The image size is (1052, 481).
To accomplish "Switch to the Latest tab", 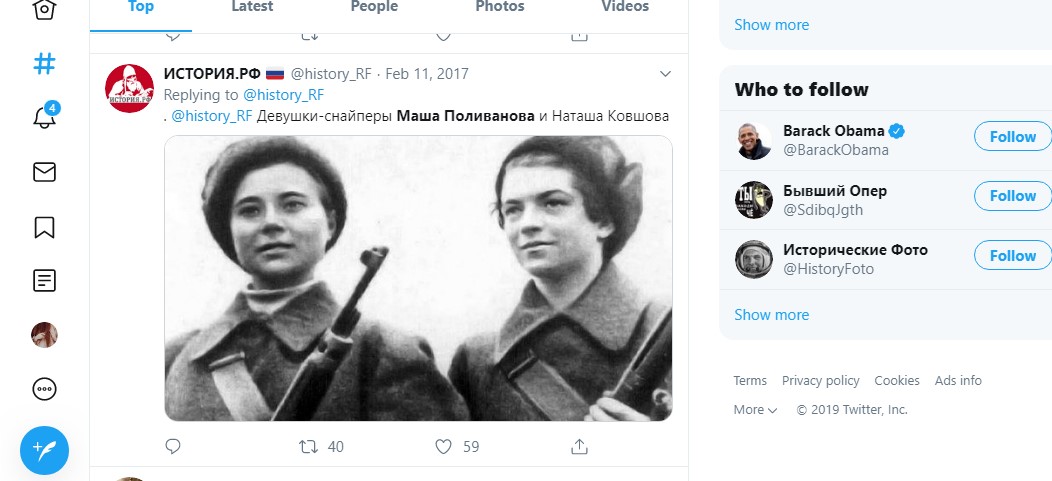I will point(252,7).
